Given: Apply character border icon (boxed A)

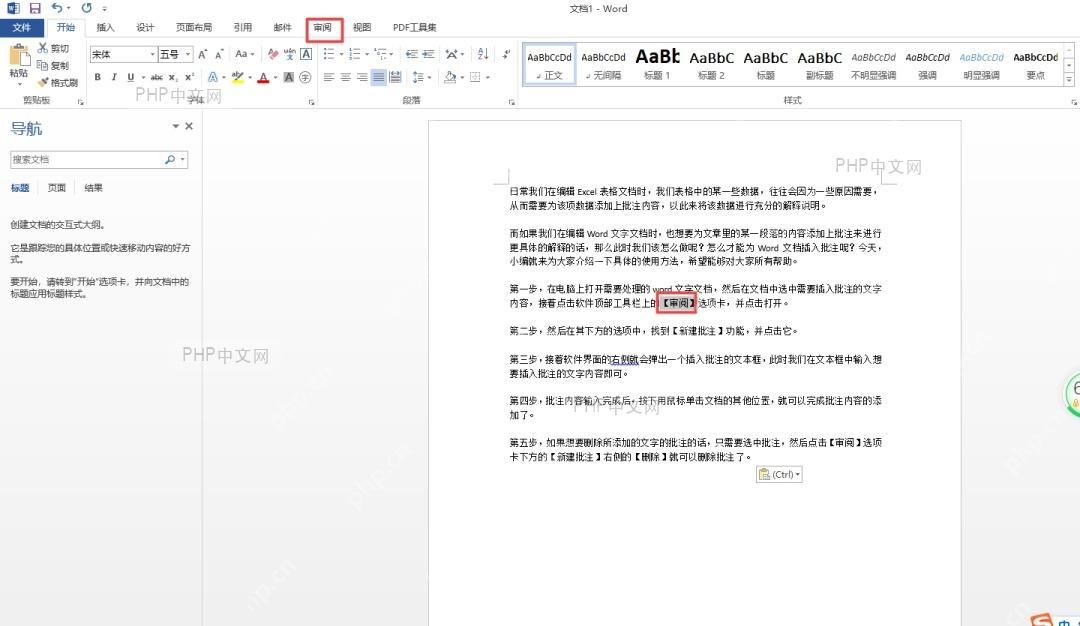Looking at the screenshot, I should pyautogui.click(x=306, y=54).
